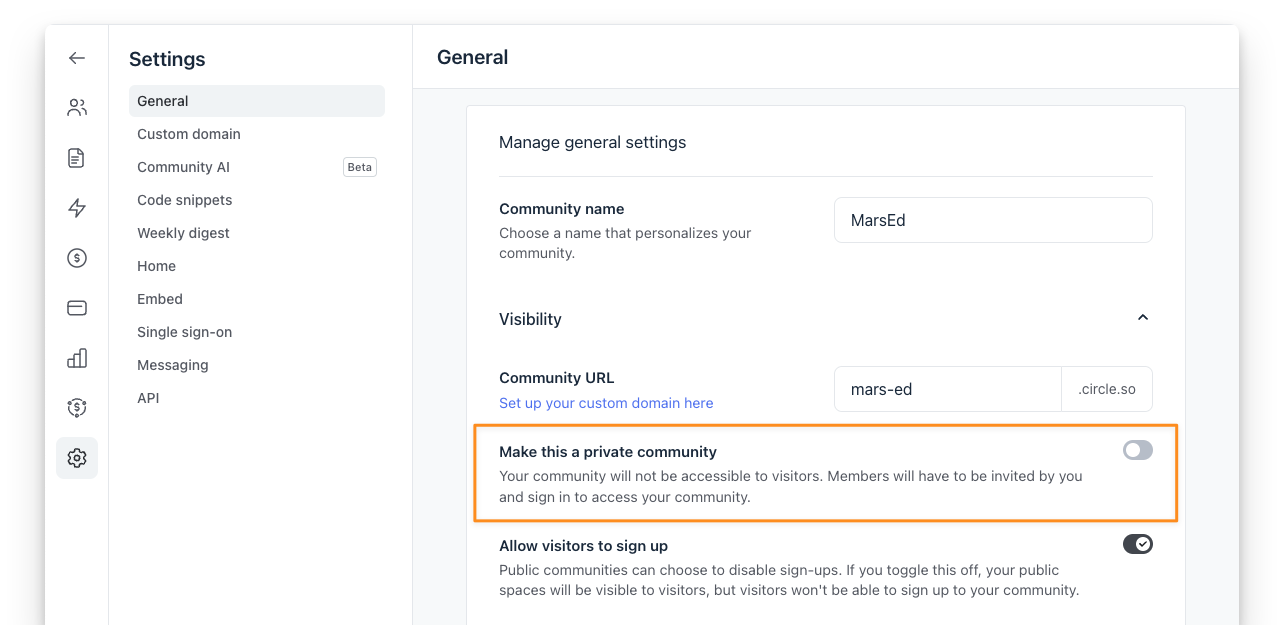Collapse the Visibility section chevron

pos(1142,315)
